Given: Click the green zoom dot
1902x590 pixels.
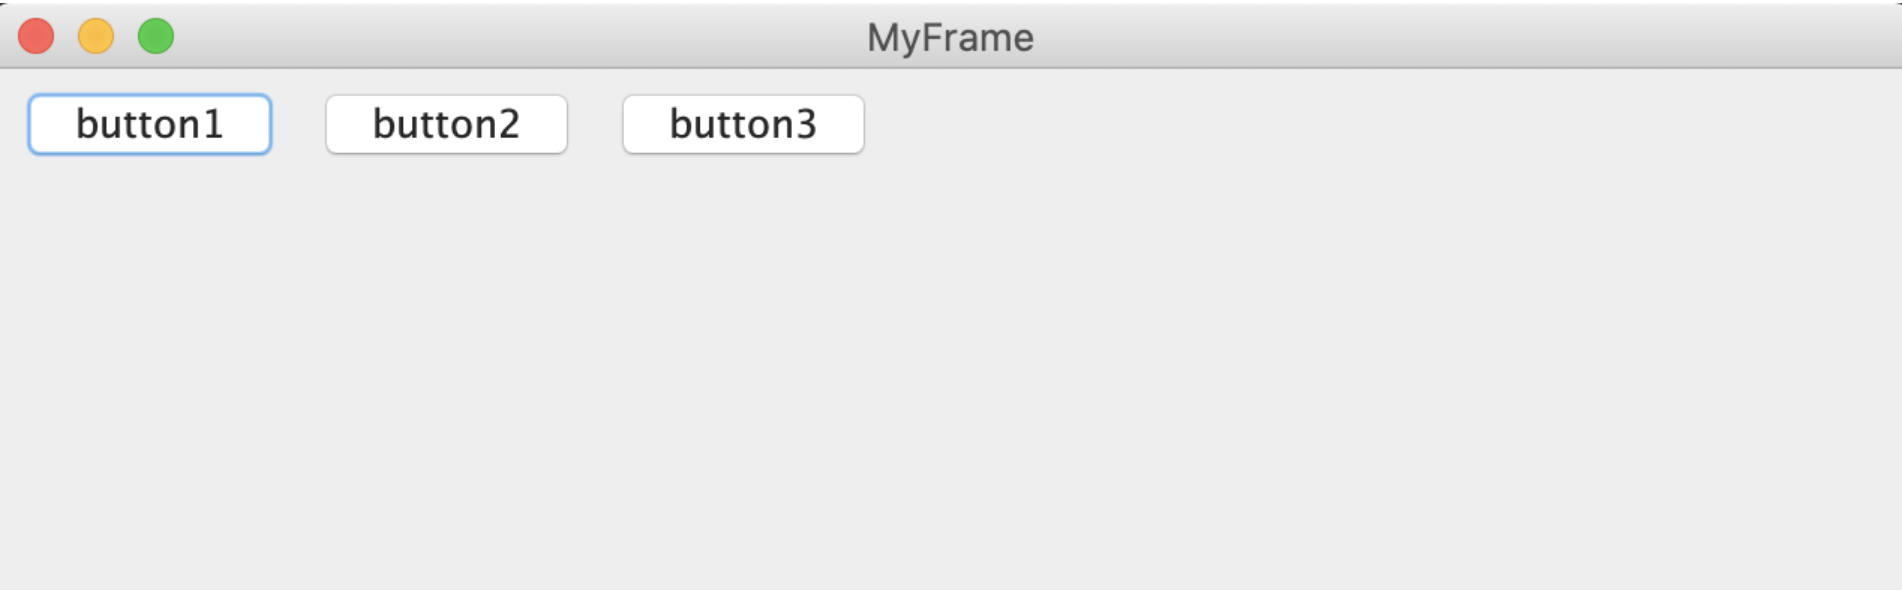Looking at the screenshot, I should [156, 37].
